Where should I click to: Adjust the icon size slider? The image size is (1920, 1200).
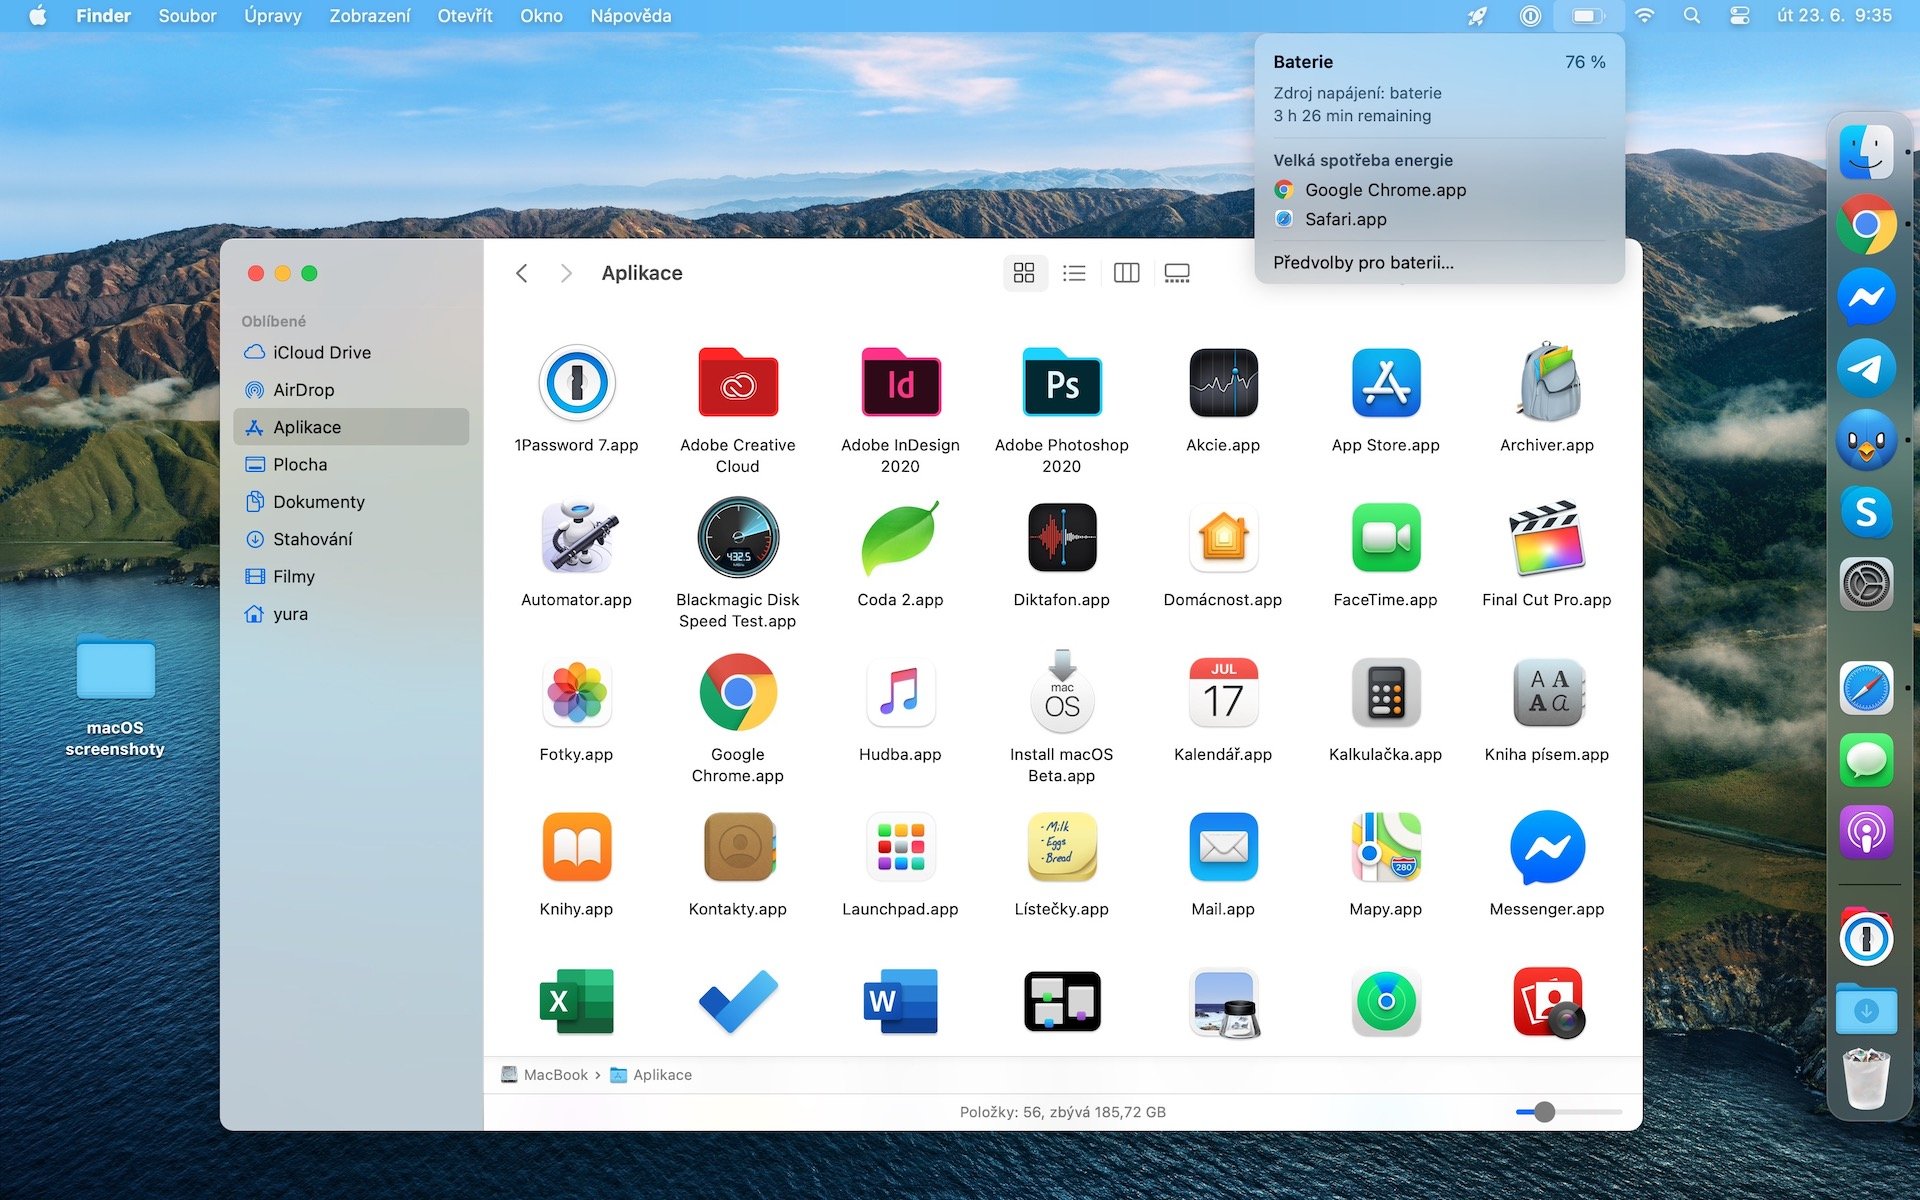(1545, 1112)
